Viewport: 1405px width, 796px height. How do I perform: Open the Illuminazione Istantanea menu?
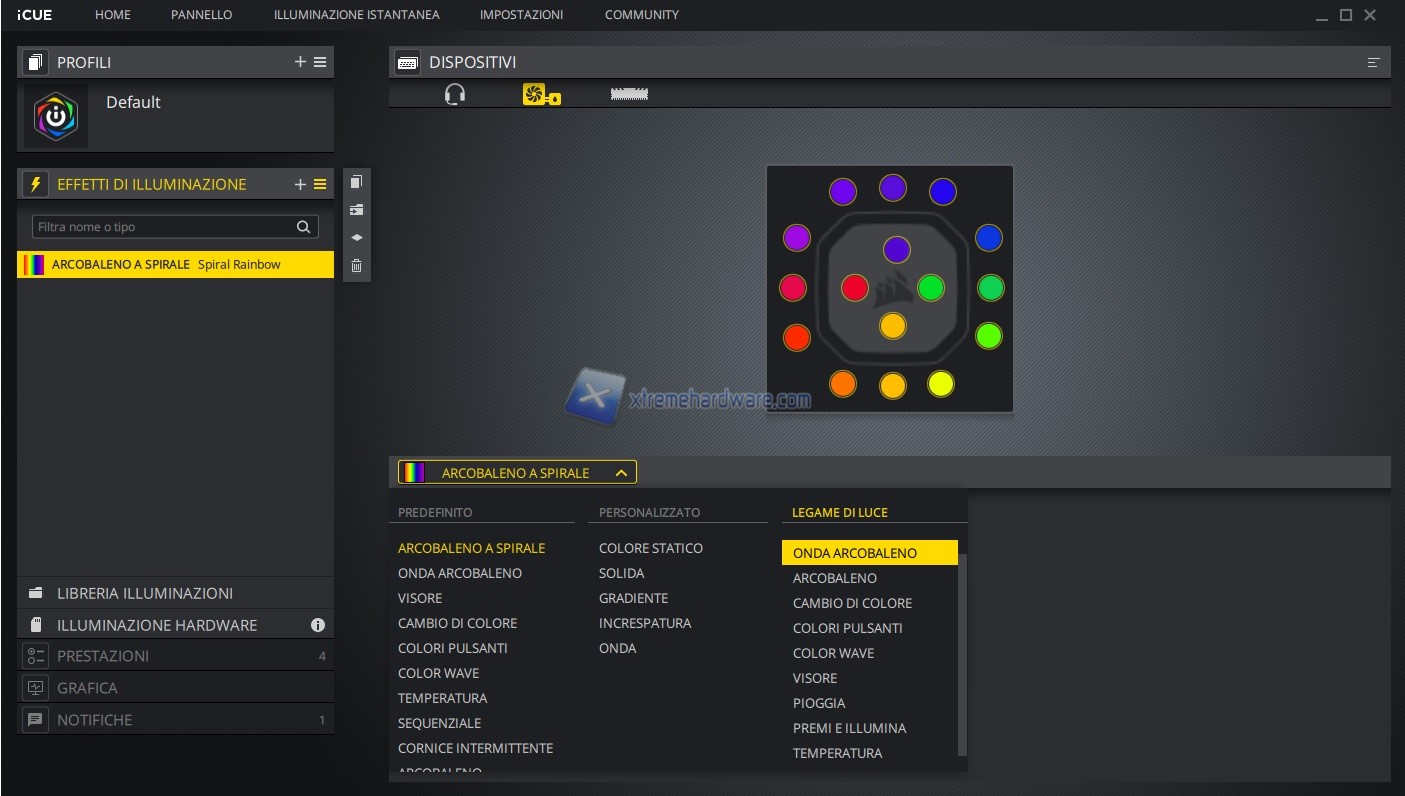(x=356, y=15)
